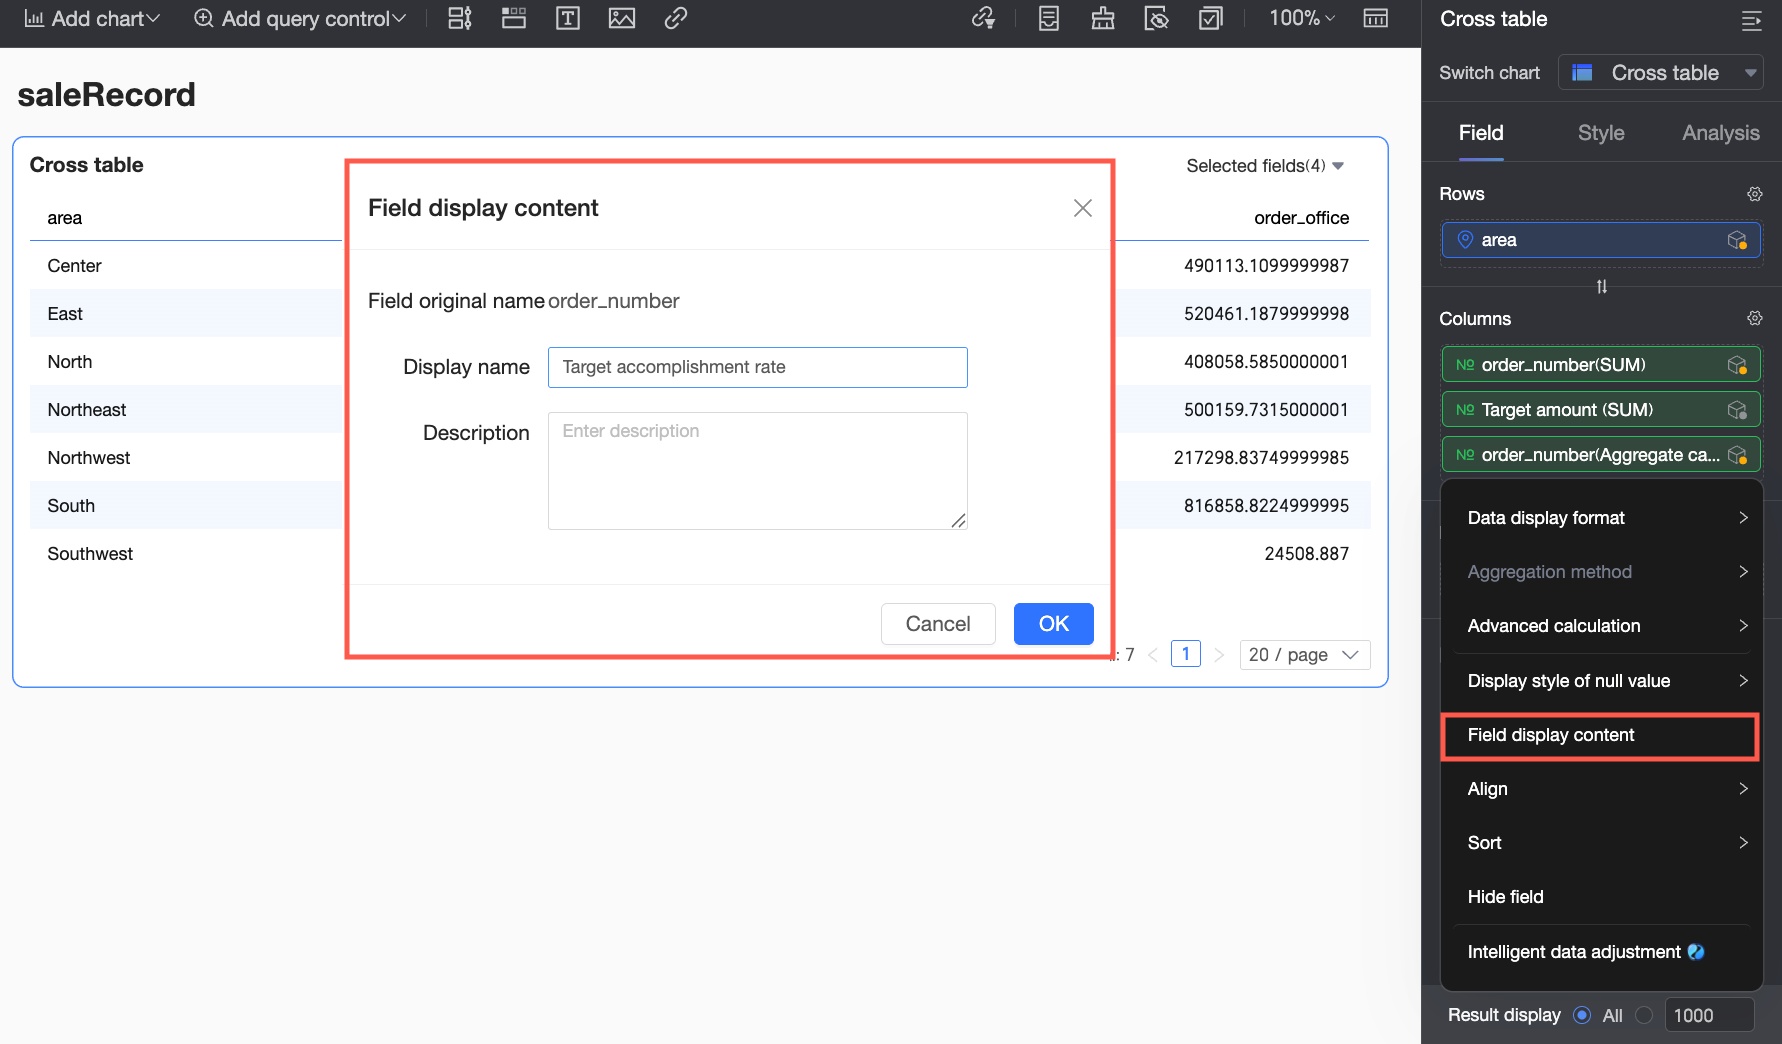The width and height of the screenshot is (1782, 1044).
Task: Open the filter layout widget icon in toolbar
Action: 460,18
